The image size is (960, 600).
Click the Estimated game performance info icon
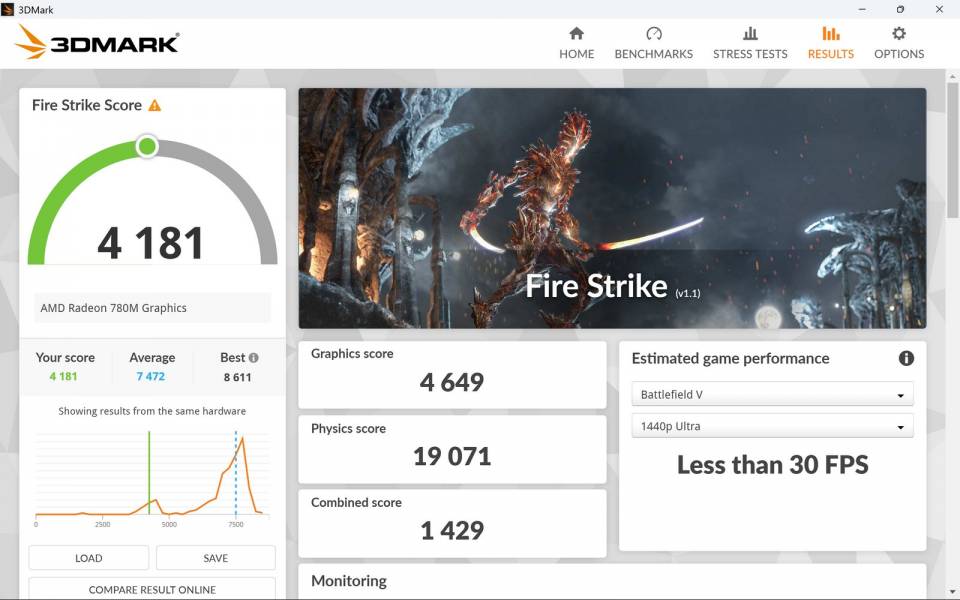click(x=906, y=358)
